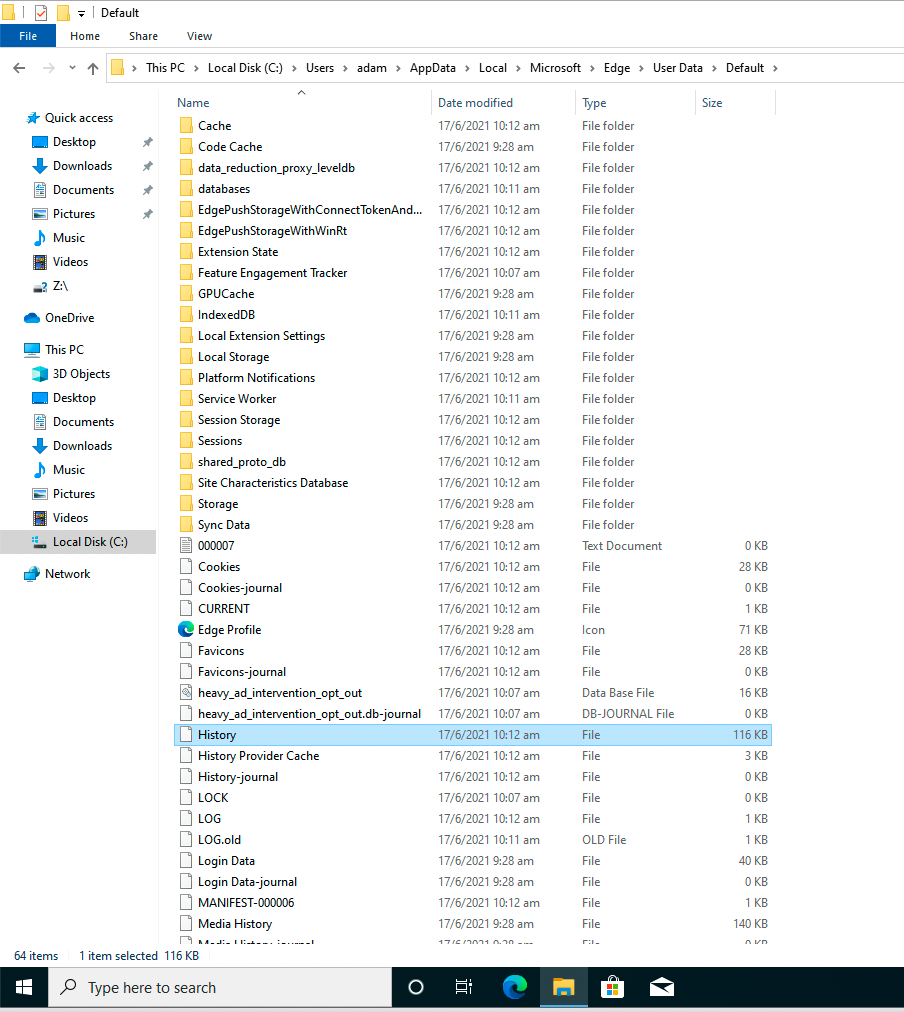The width and height of the screenshot is (904, 1012).
Task: Switch to the Share ribbon tab
Action: pyautogui.click(x=143, y=36)
